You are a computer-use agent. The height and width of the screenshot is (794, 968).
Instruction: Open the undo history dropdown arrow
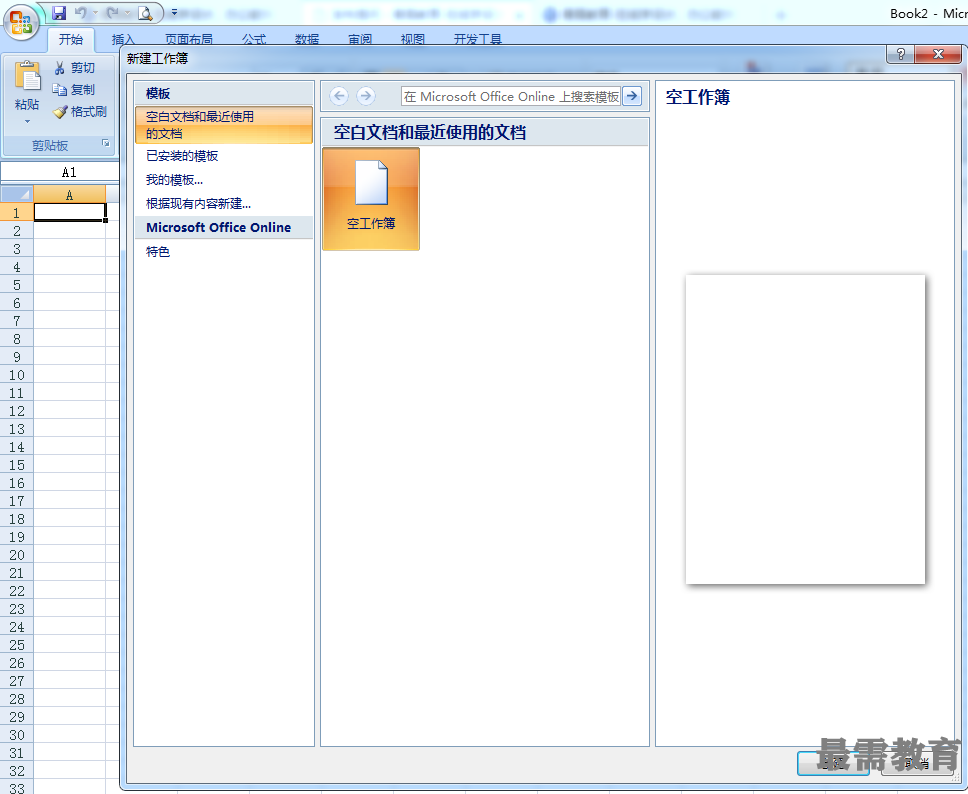click(95, 12)
